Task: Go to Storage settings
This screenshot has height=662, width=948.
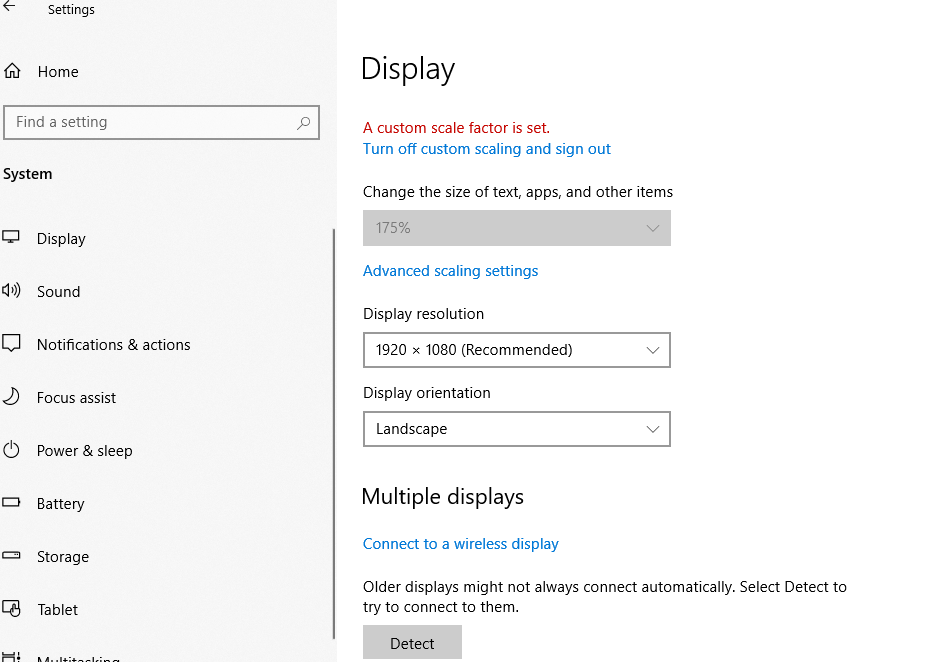Action: (x=63, y=557)
